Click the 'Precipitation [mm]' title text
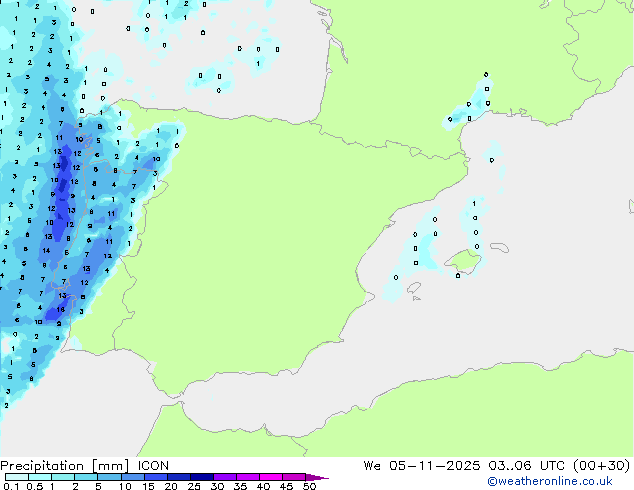Screen dimensions: 634x490 point(65,466)
